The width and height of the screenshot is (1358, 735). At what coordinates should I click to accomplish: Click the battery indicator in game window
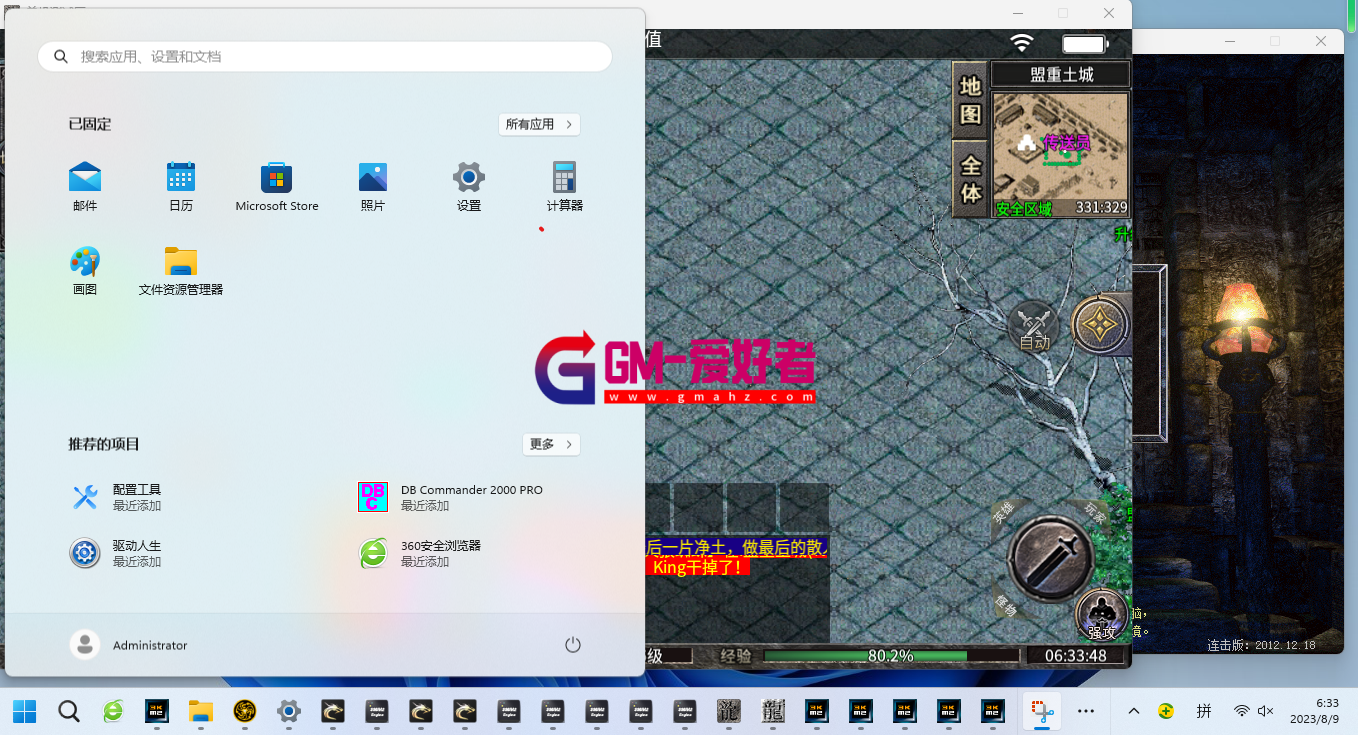click(x=1085, y=44)
